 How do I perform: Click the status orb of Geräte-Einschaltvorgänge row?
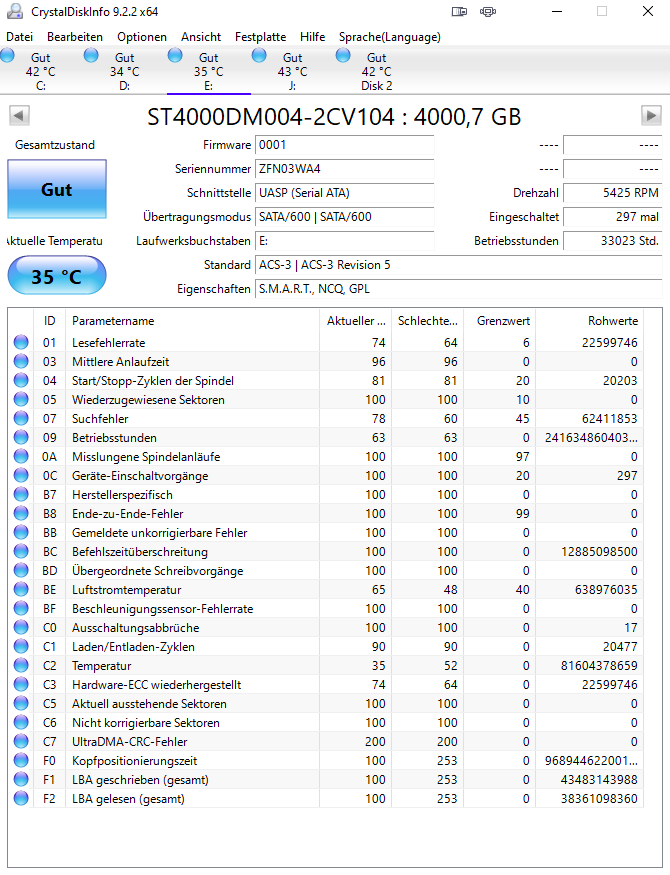coord(21,475)
